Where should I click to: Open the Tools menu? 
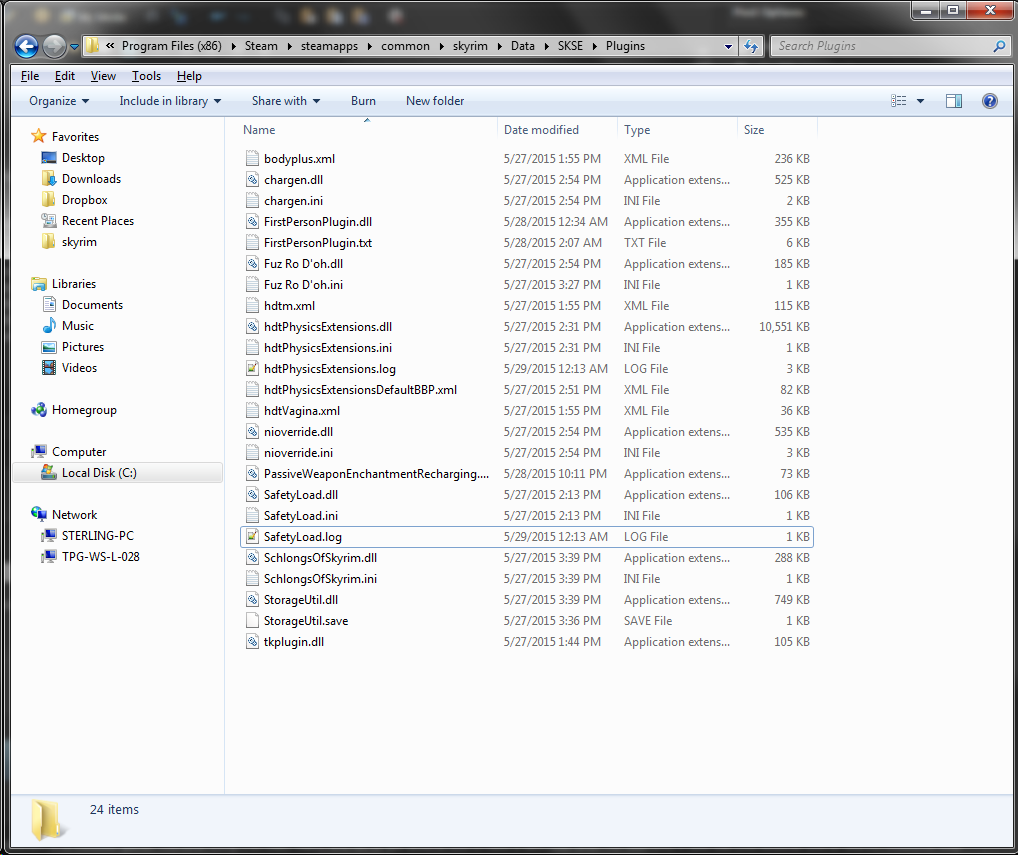(x=146, y=76)
